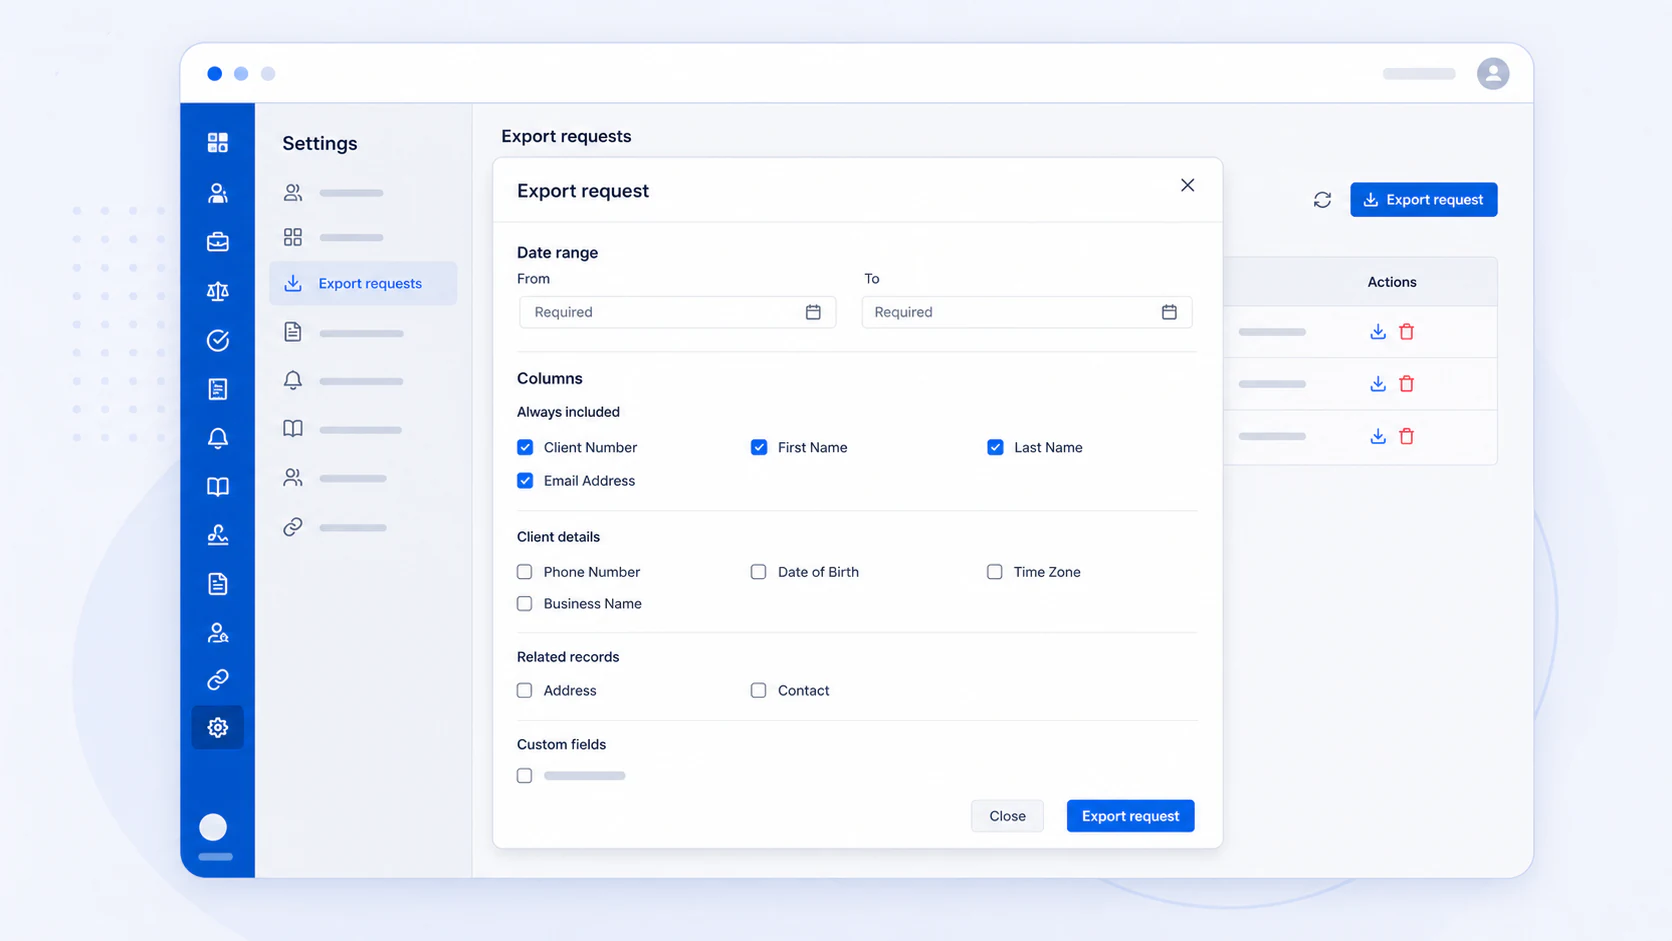
Task: Select the check-circle tasks icon in blue navigation bar
Action: click(x=217, y=340)
